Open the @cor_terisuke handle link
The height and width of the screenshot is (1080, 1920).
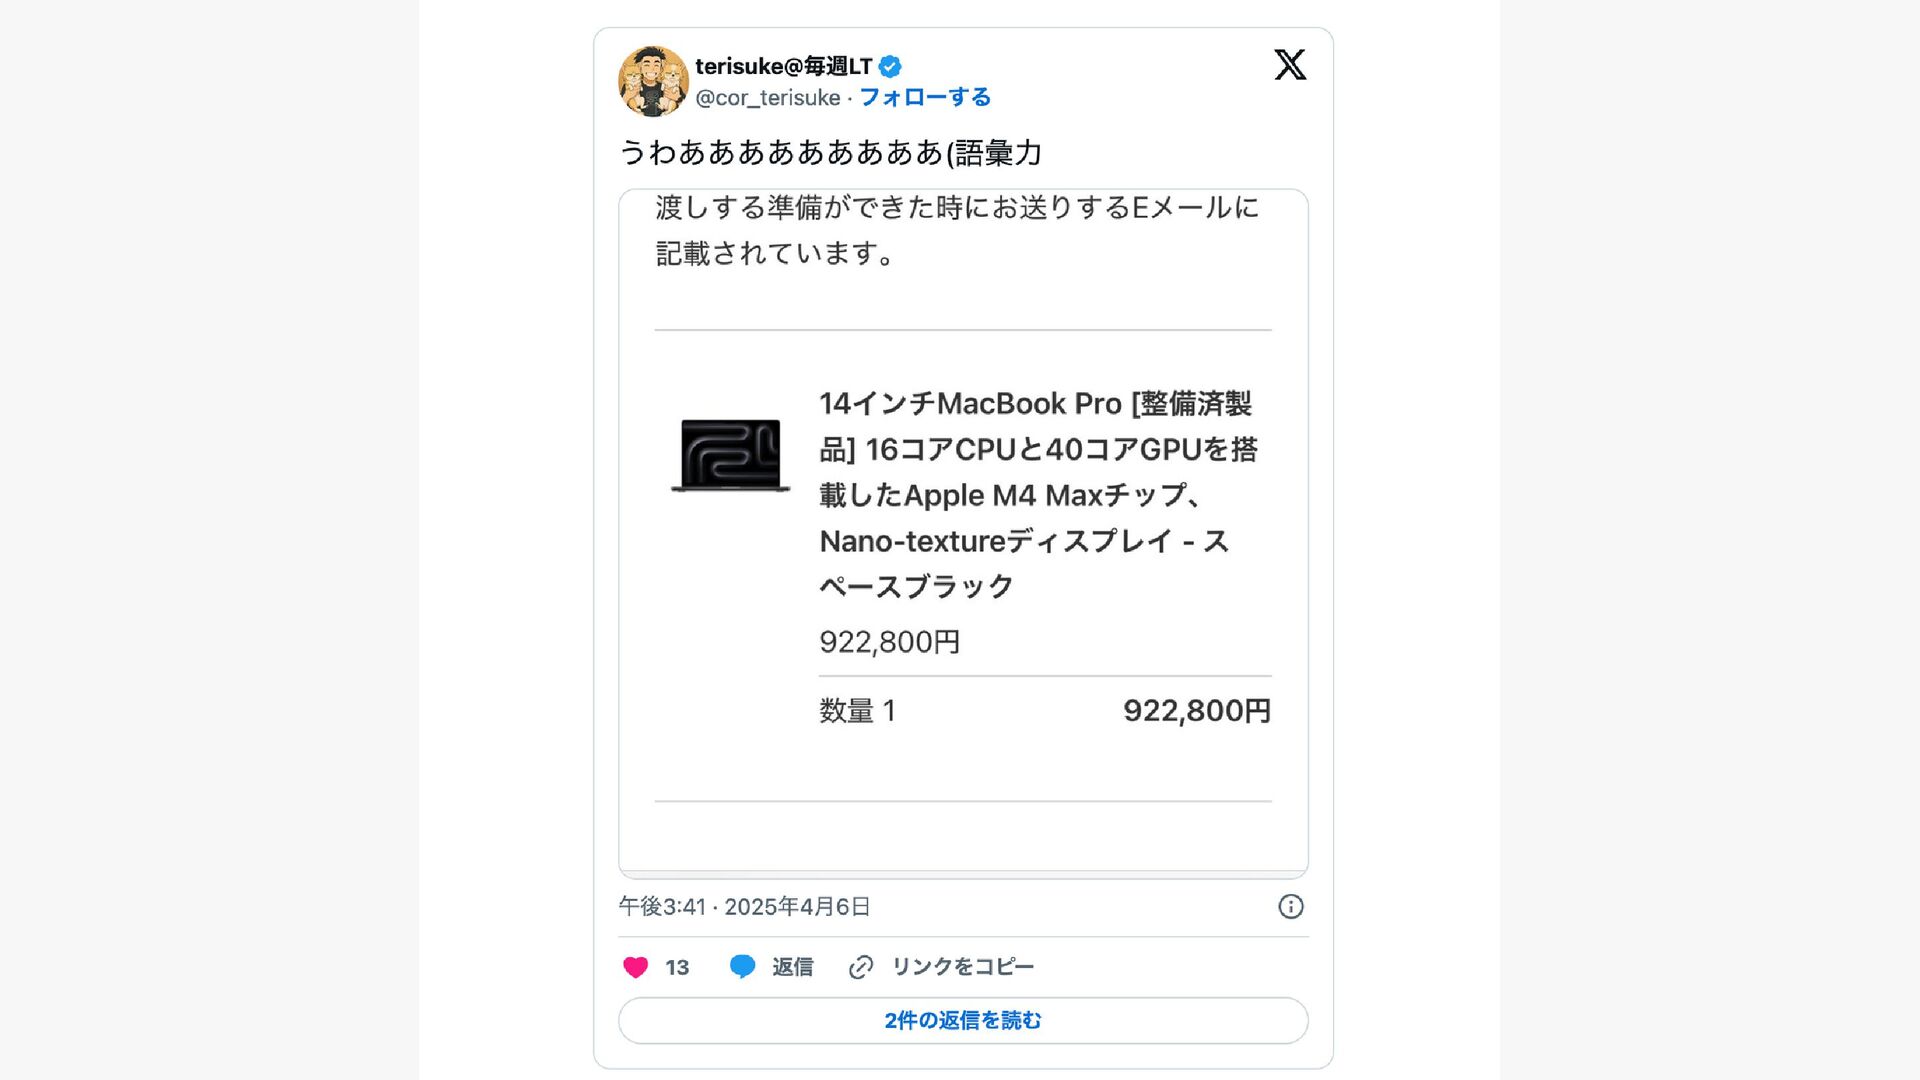point(768,97)
